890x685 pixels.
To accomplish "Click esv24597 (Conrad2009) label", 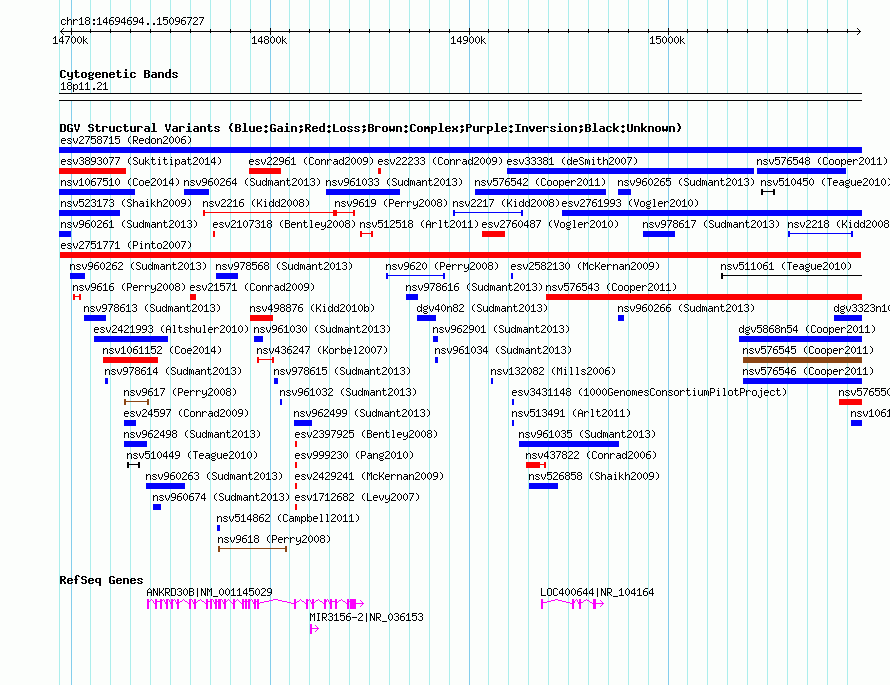I will (186, 413).
